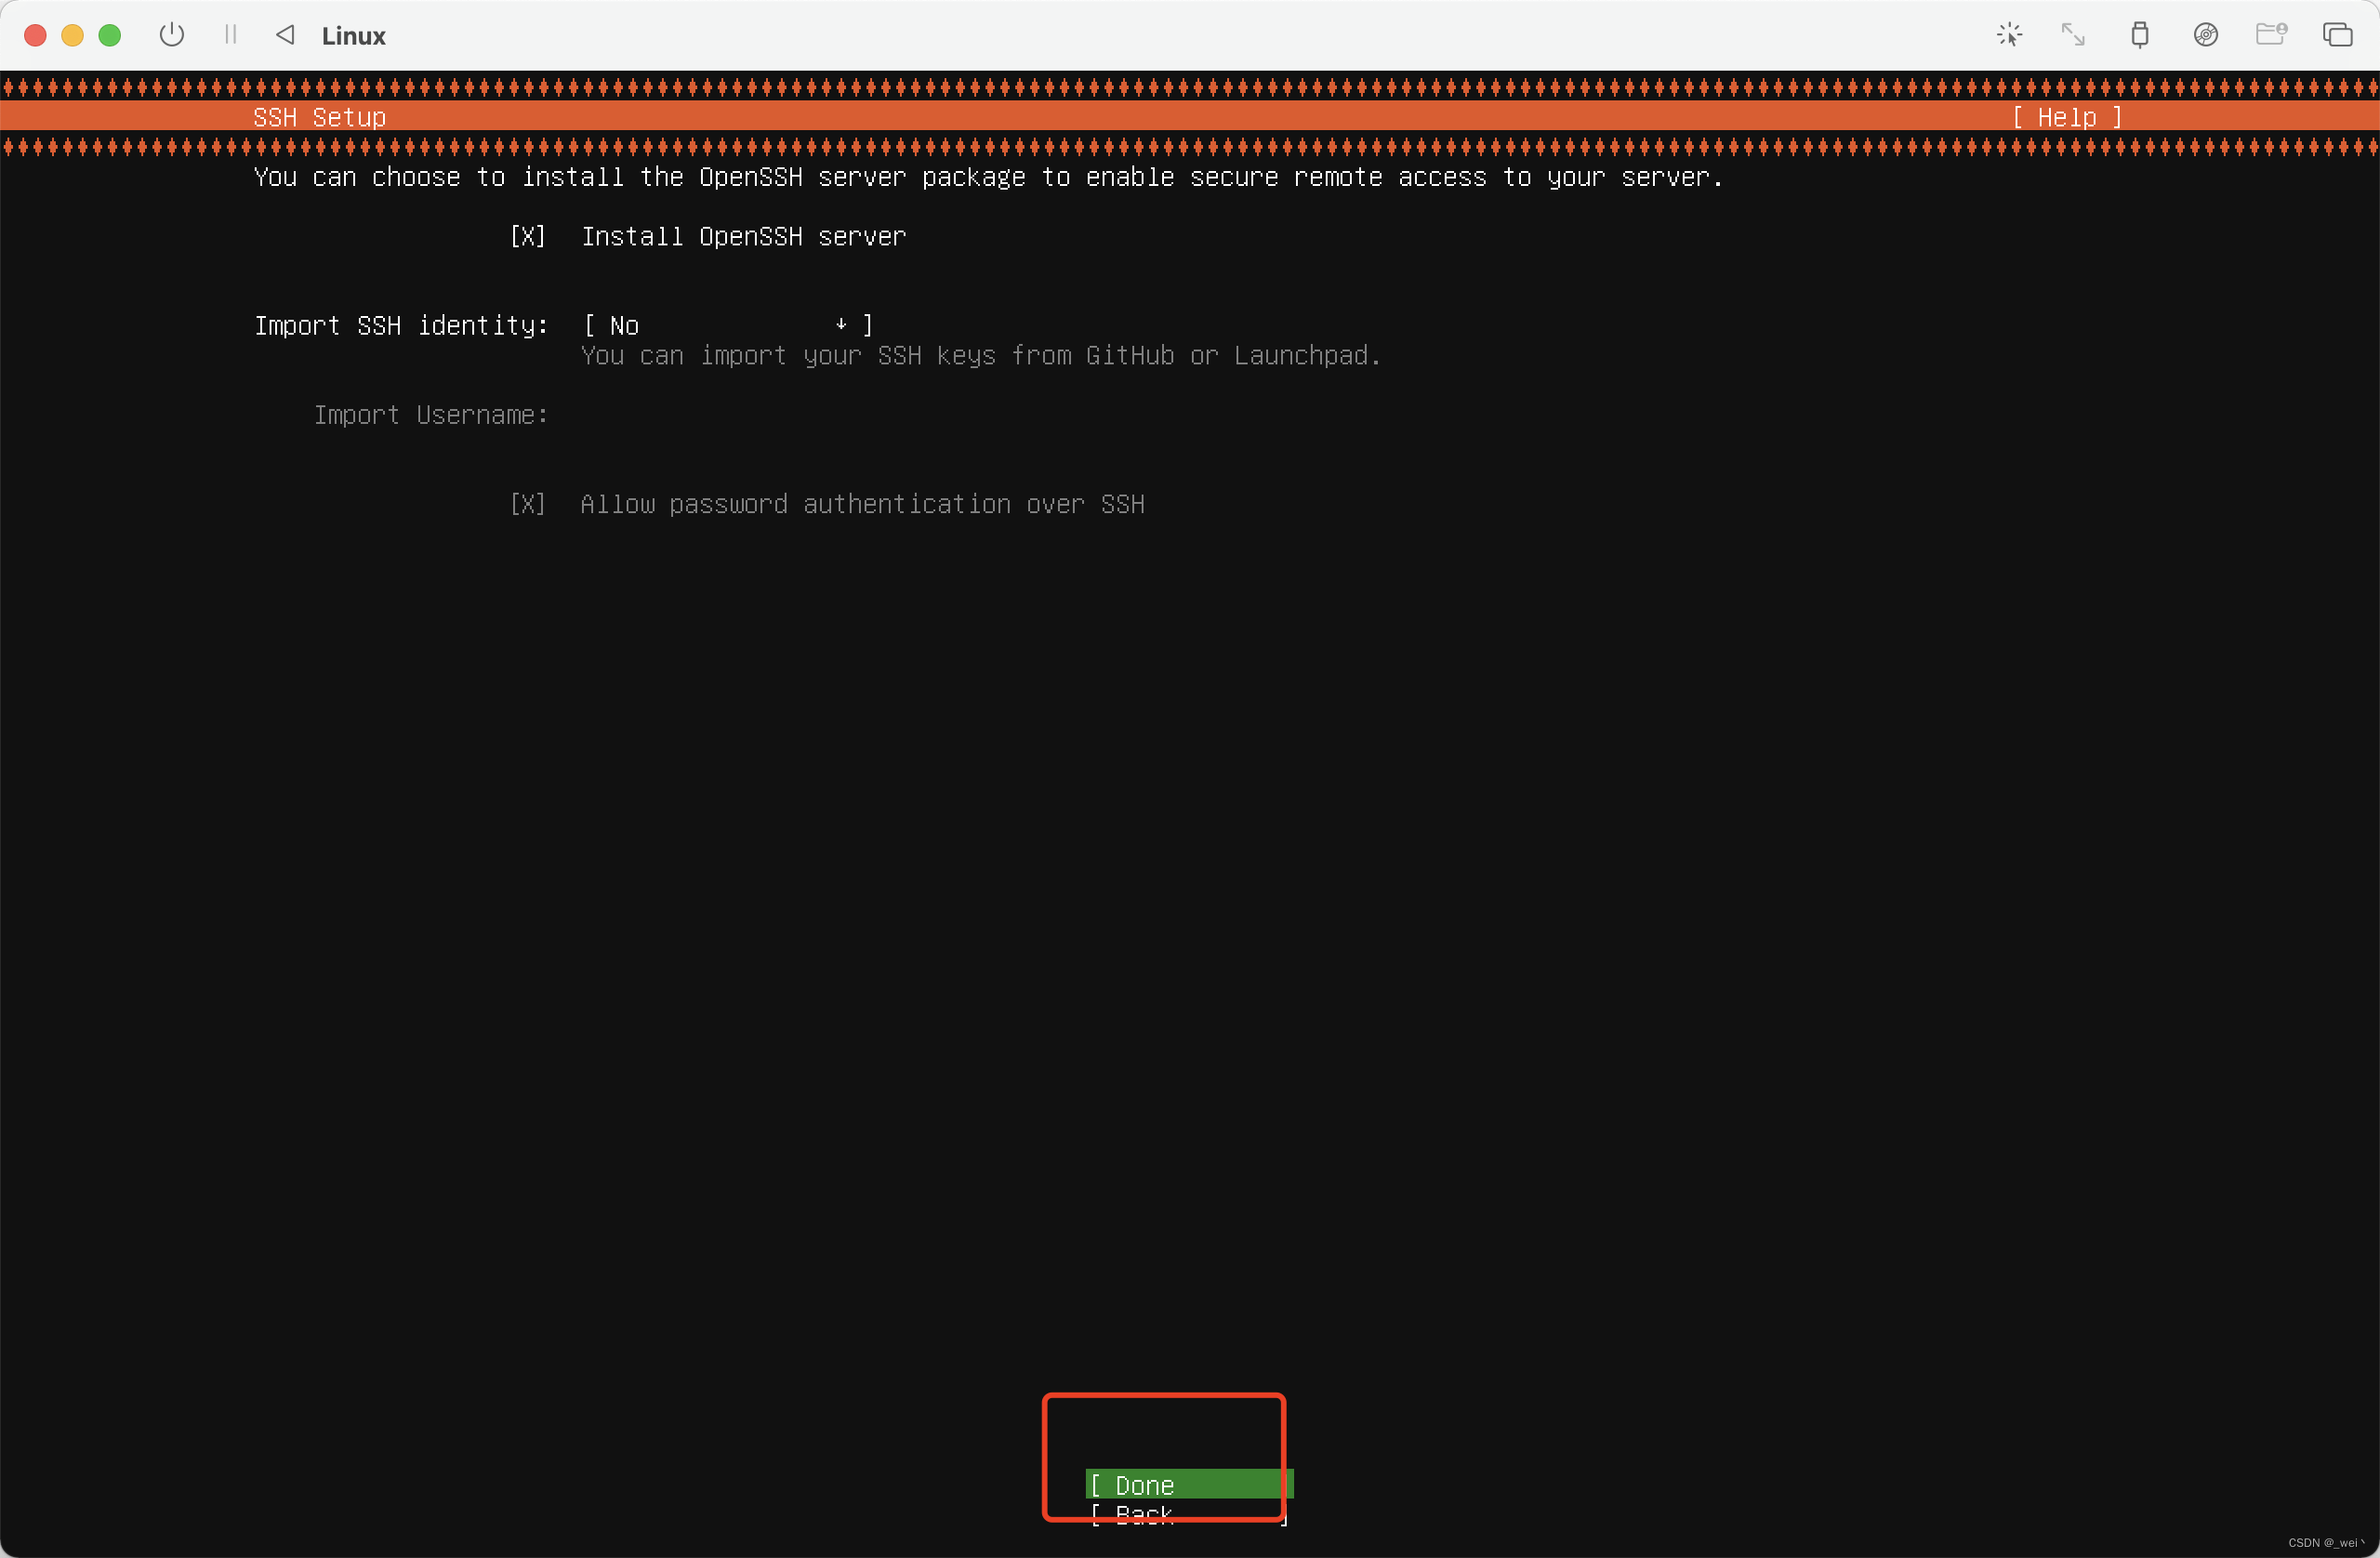Screen dimensions: 2380x1558
Task: Click the overlapping windows icon
Action: pos(2337,35)
